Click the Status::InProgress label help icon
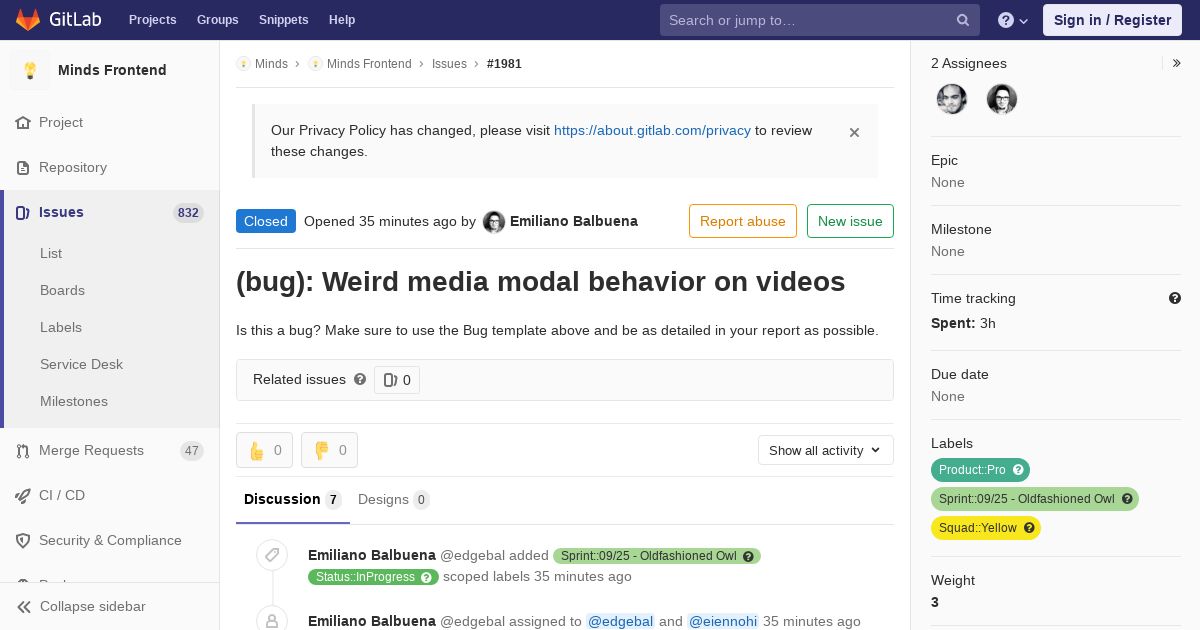1200x630 pixels. point(427,577)
